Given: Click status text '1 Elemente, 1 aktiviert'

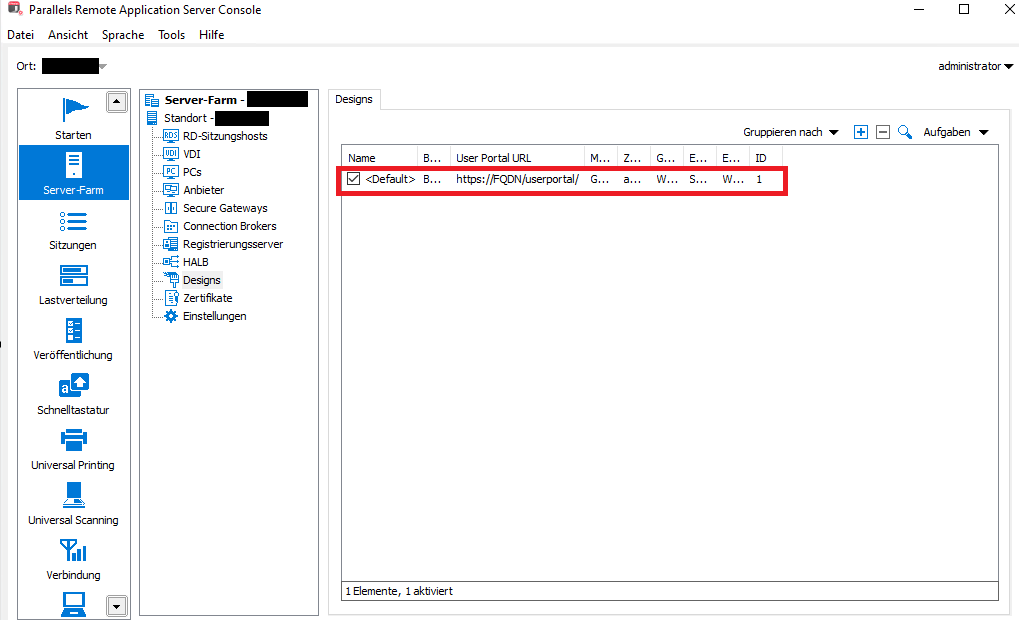Looking at the screenshot, I should pos(399,591).
